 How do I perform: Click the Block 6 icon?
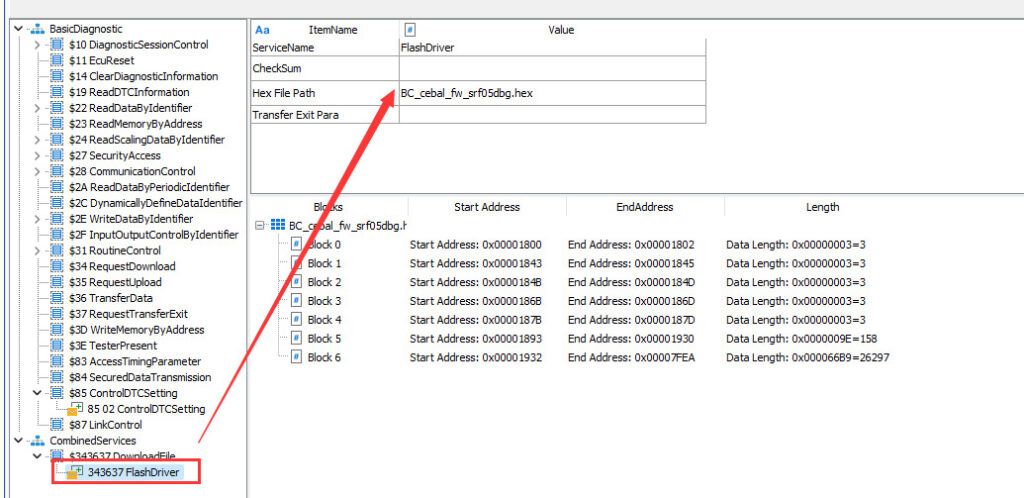point(296,357)
